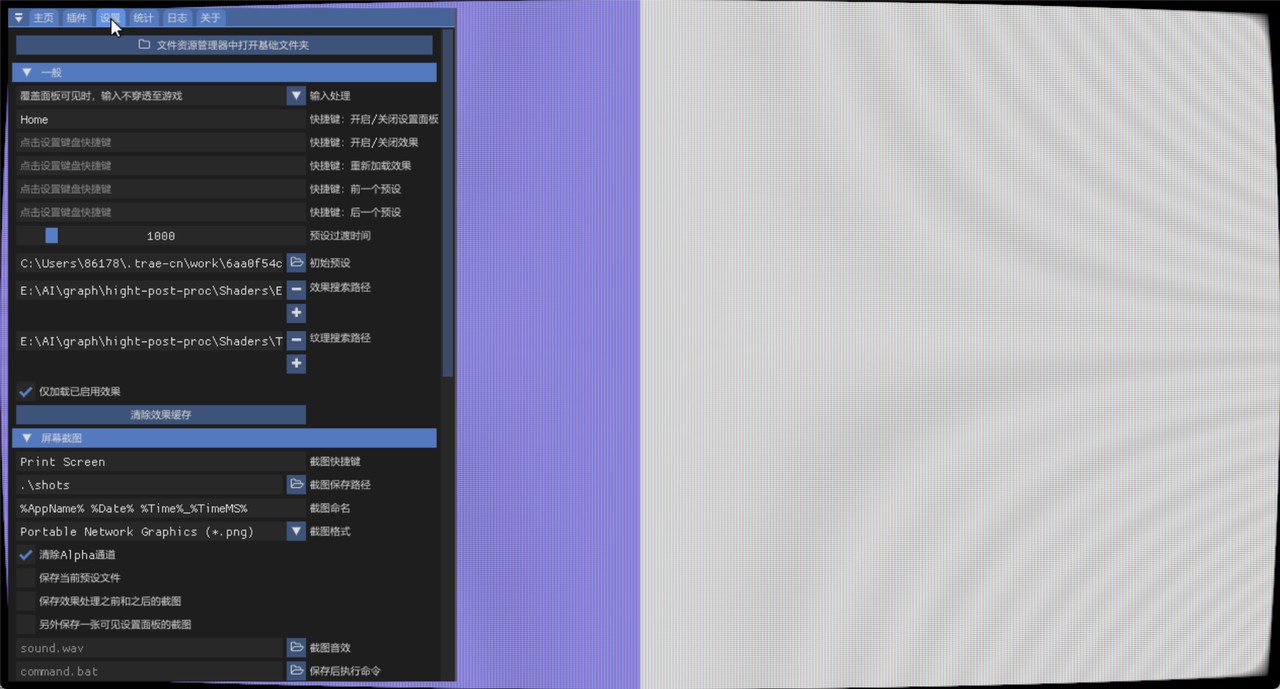
Task: Switch to the 日志 tab
Action: pos(177,18)
